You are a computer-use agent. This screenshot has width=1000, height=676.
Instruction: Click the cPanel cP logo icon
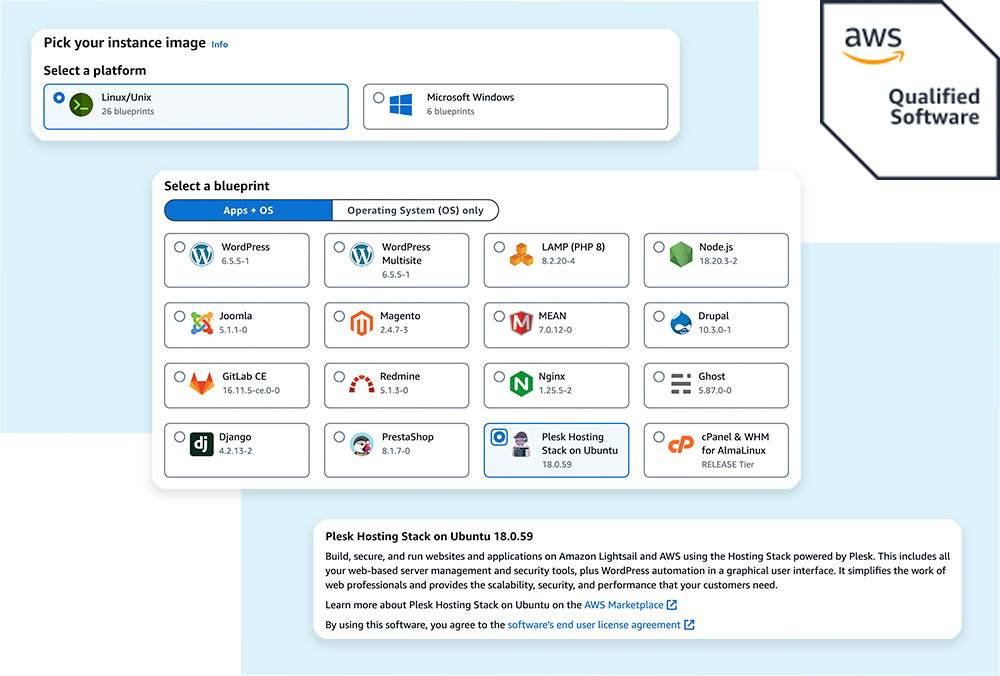tap(681, 445)
